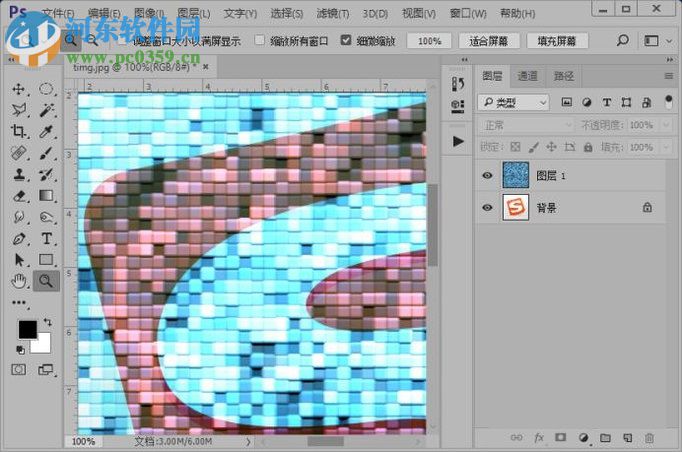This screenshot has width=682, height=452.
Task: Delete the selected layer
Action: (649, 438)
